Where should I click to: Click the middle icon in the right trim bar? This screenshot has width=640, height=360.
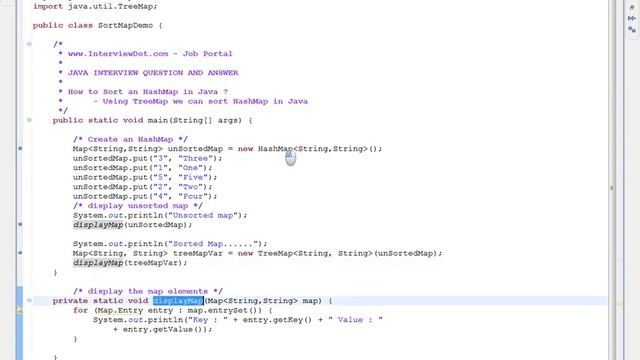[x=632, y=18]
